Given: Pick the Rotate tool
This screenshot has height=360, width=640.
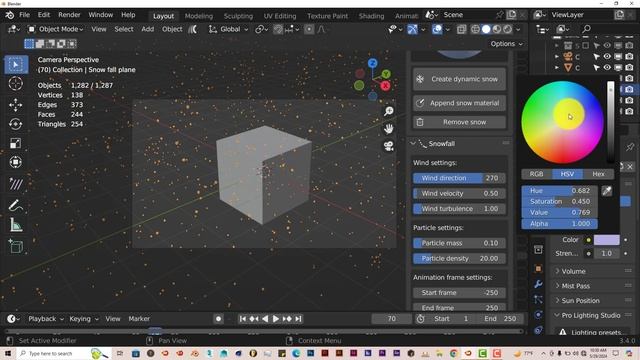Looking at the screenshot, I should coord(16,124).
